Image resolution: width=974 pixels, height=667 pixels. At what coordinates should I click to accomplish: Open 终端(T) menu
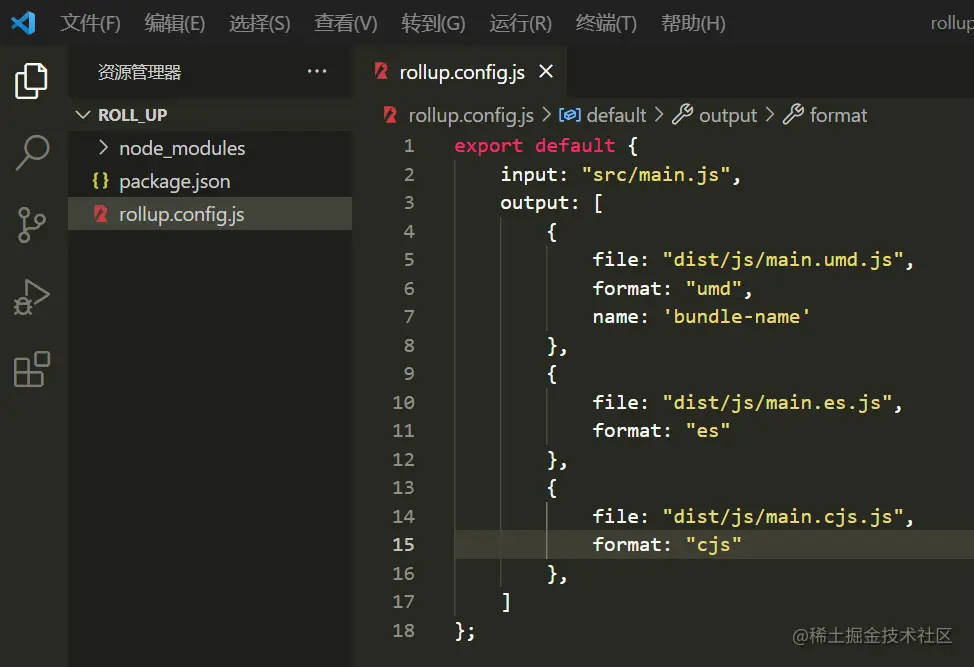(x=606, y=23)
